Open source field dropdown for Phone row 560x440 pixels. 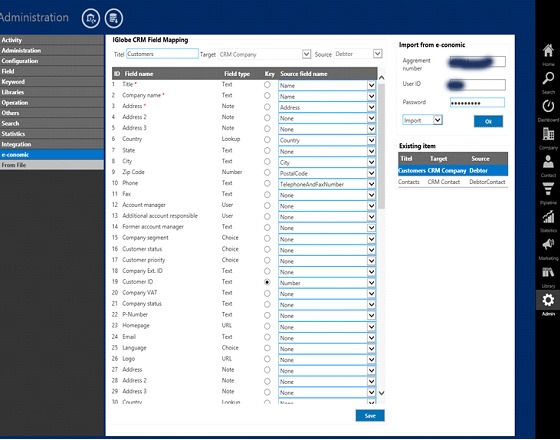coord(371,184)
